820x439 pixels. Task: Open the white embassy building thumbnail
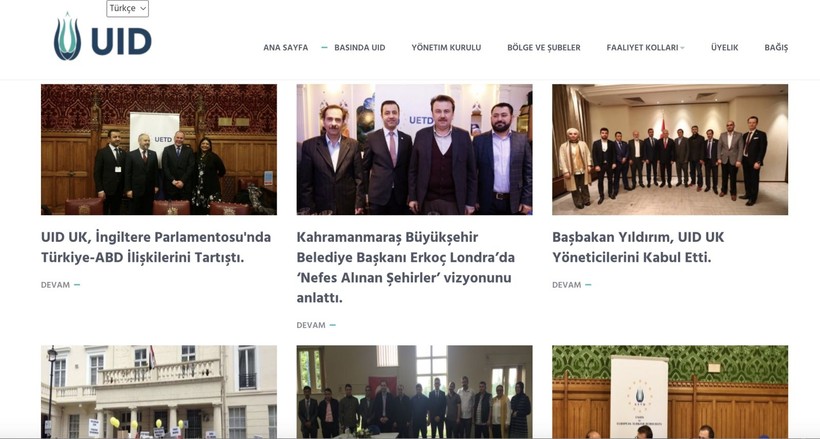coord(159,391)
